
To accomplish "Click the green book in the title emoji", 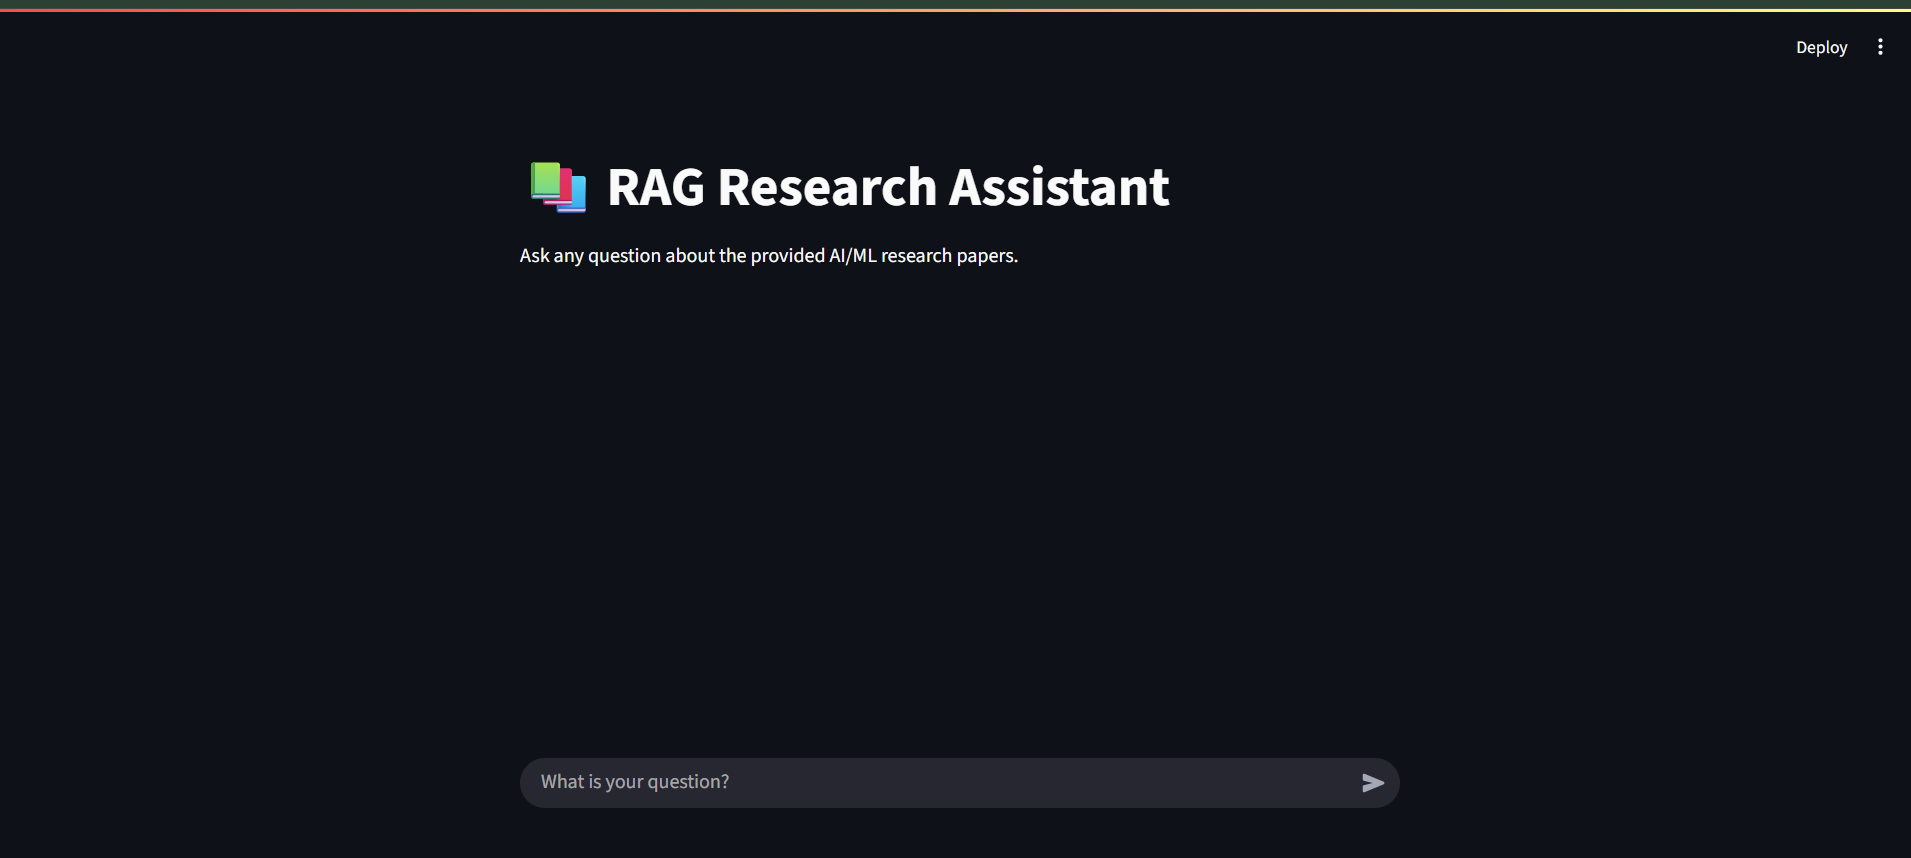I will 545,180.
